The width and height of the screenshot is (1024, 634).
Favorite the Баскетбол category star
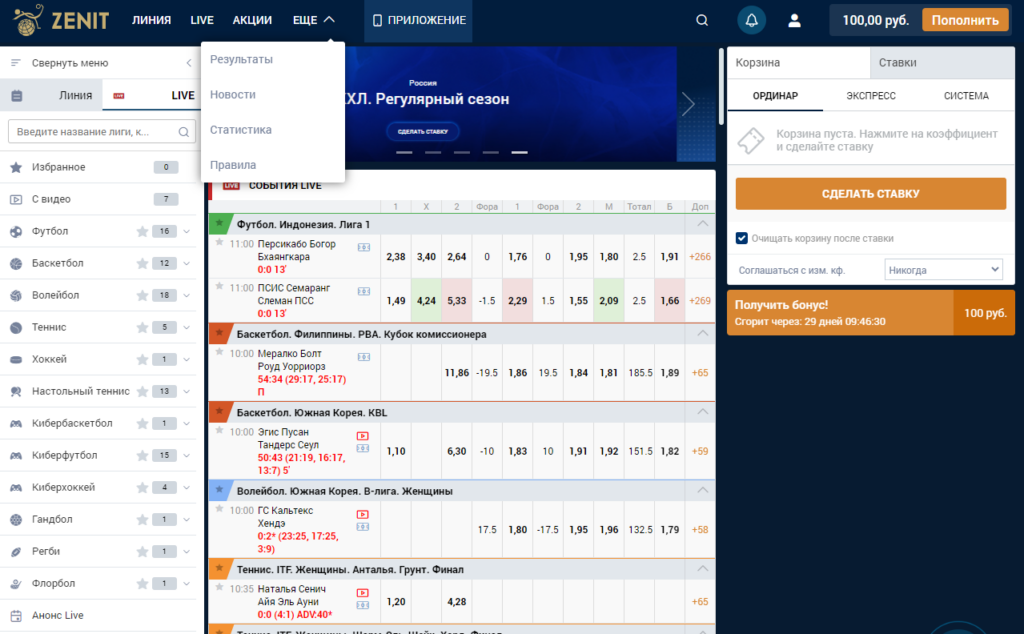coord(142,263)
